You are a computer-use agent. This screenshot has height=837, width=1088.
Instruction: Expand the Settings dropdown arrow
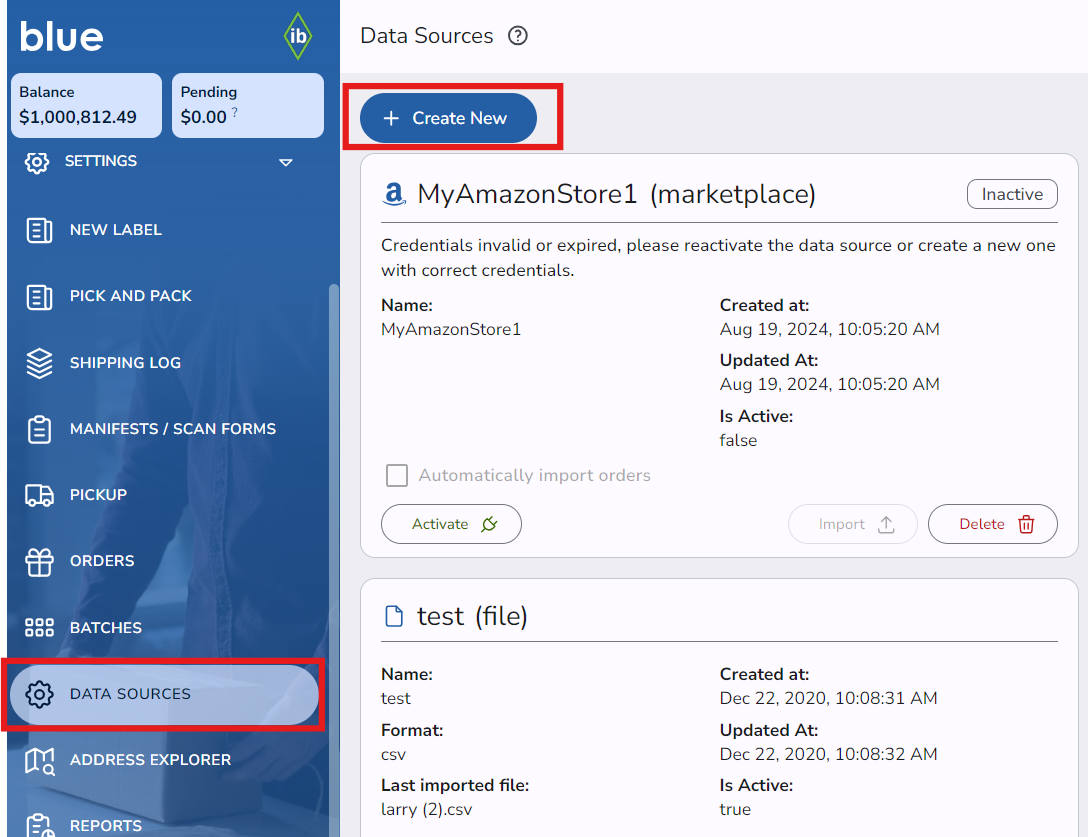(x=285, y=162)
